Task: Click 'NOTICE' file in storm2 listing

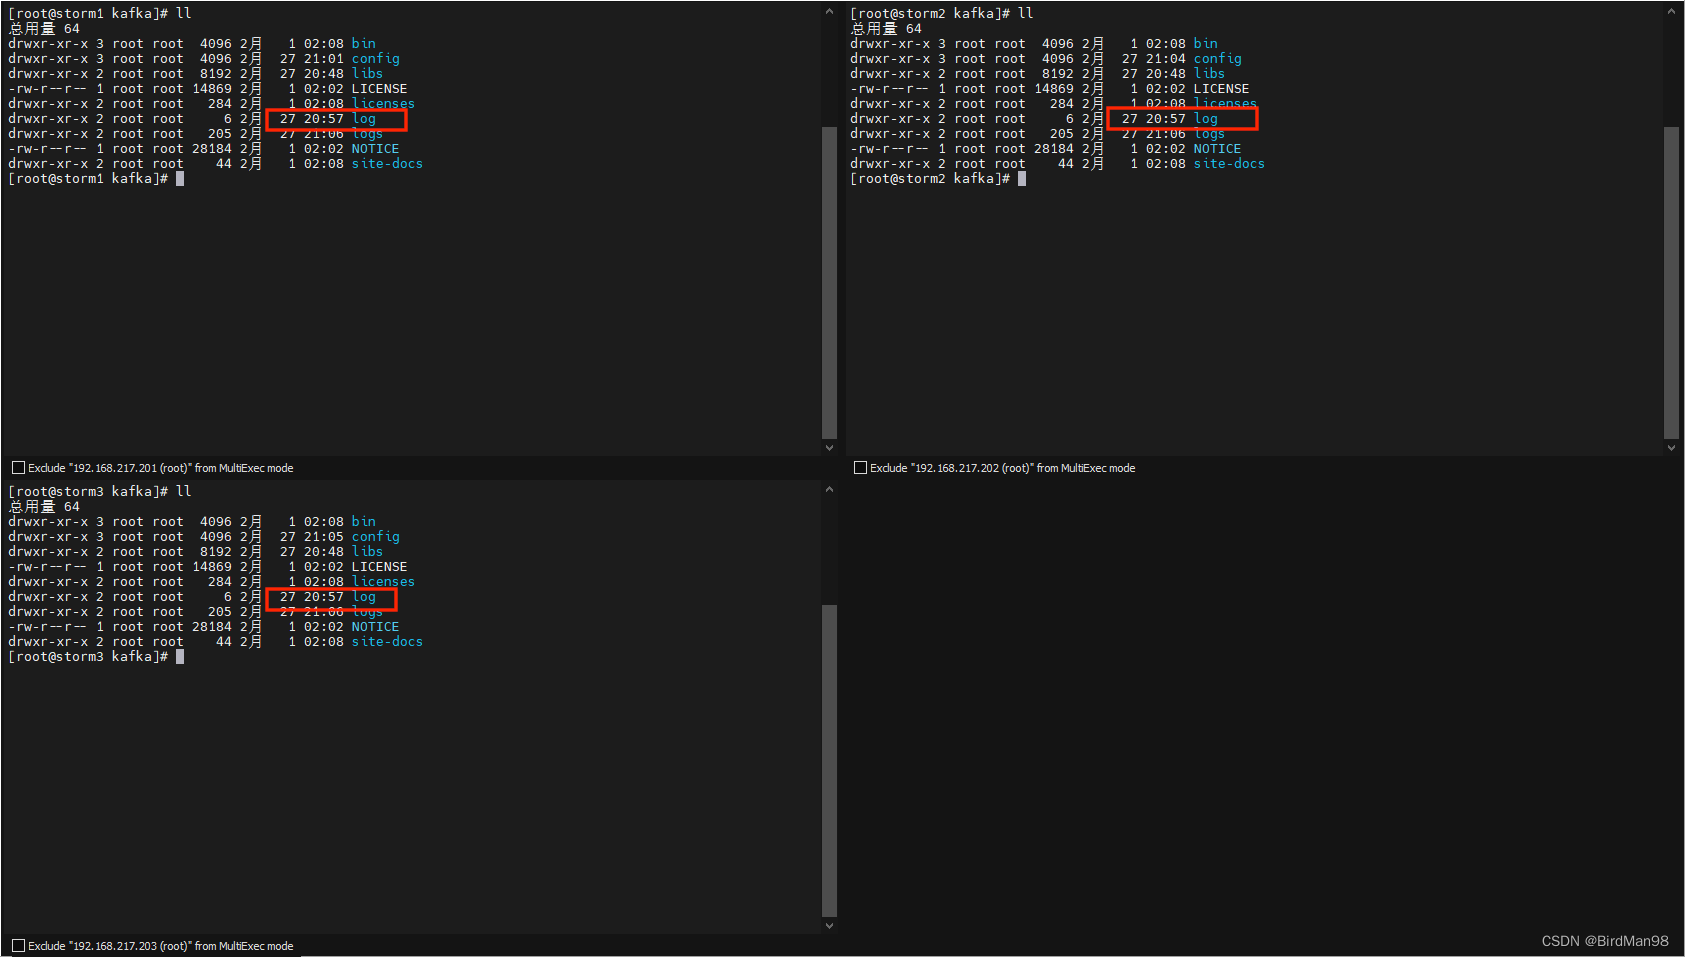Action: [x=1218, y=149]
